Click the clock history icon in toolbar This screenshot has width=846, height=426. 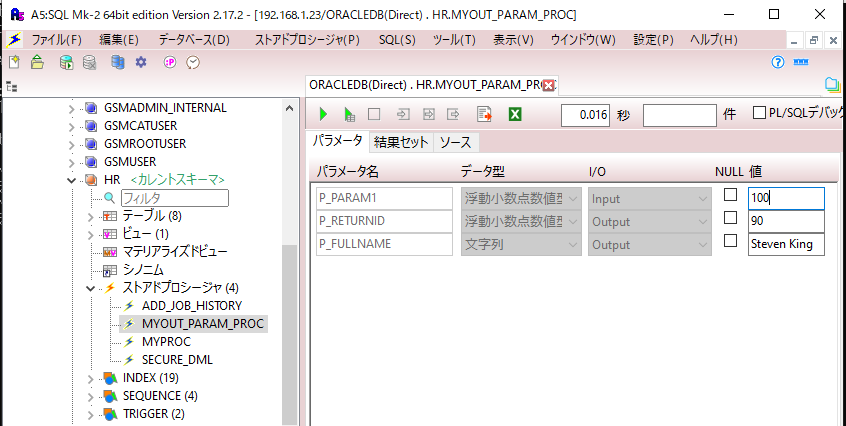(193, 62)
